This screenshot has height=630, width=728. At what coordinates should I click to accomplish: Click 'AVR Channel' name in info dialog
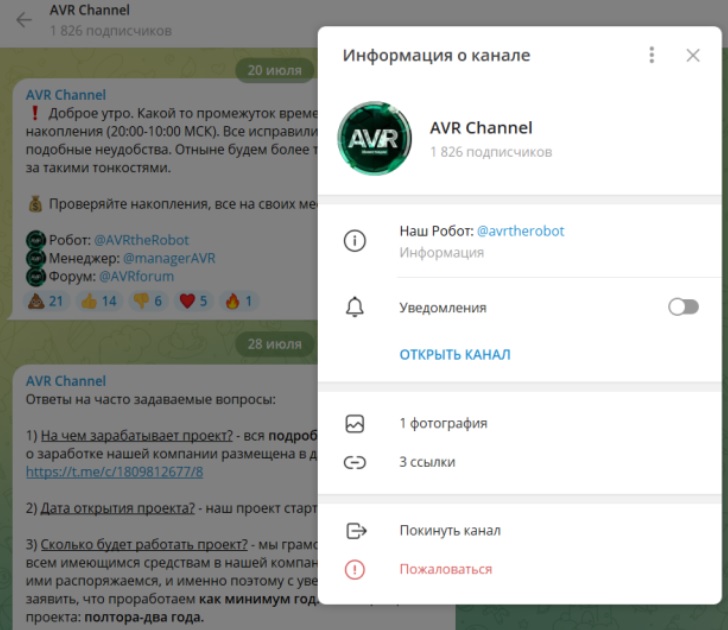pos(481,128)
